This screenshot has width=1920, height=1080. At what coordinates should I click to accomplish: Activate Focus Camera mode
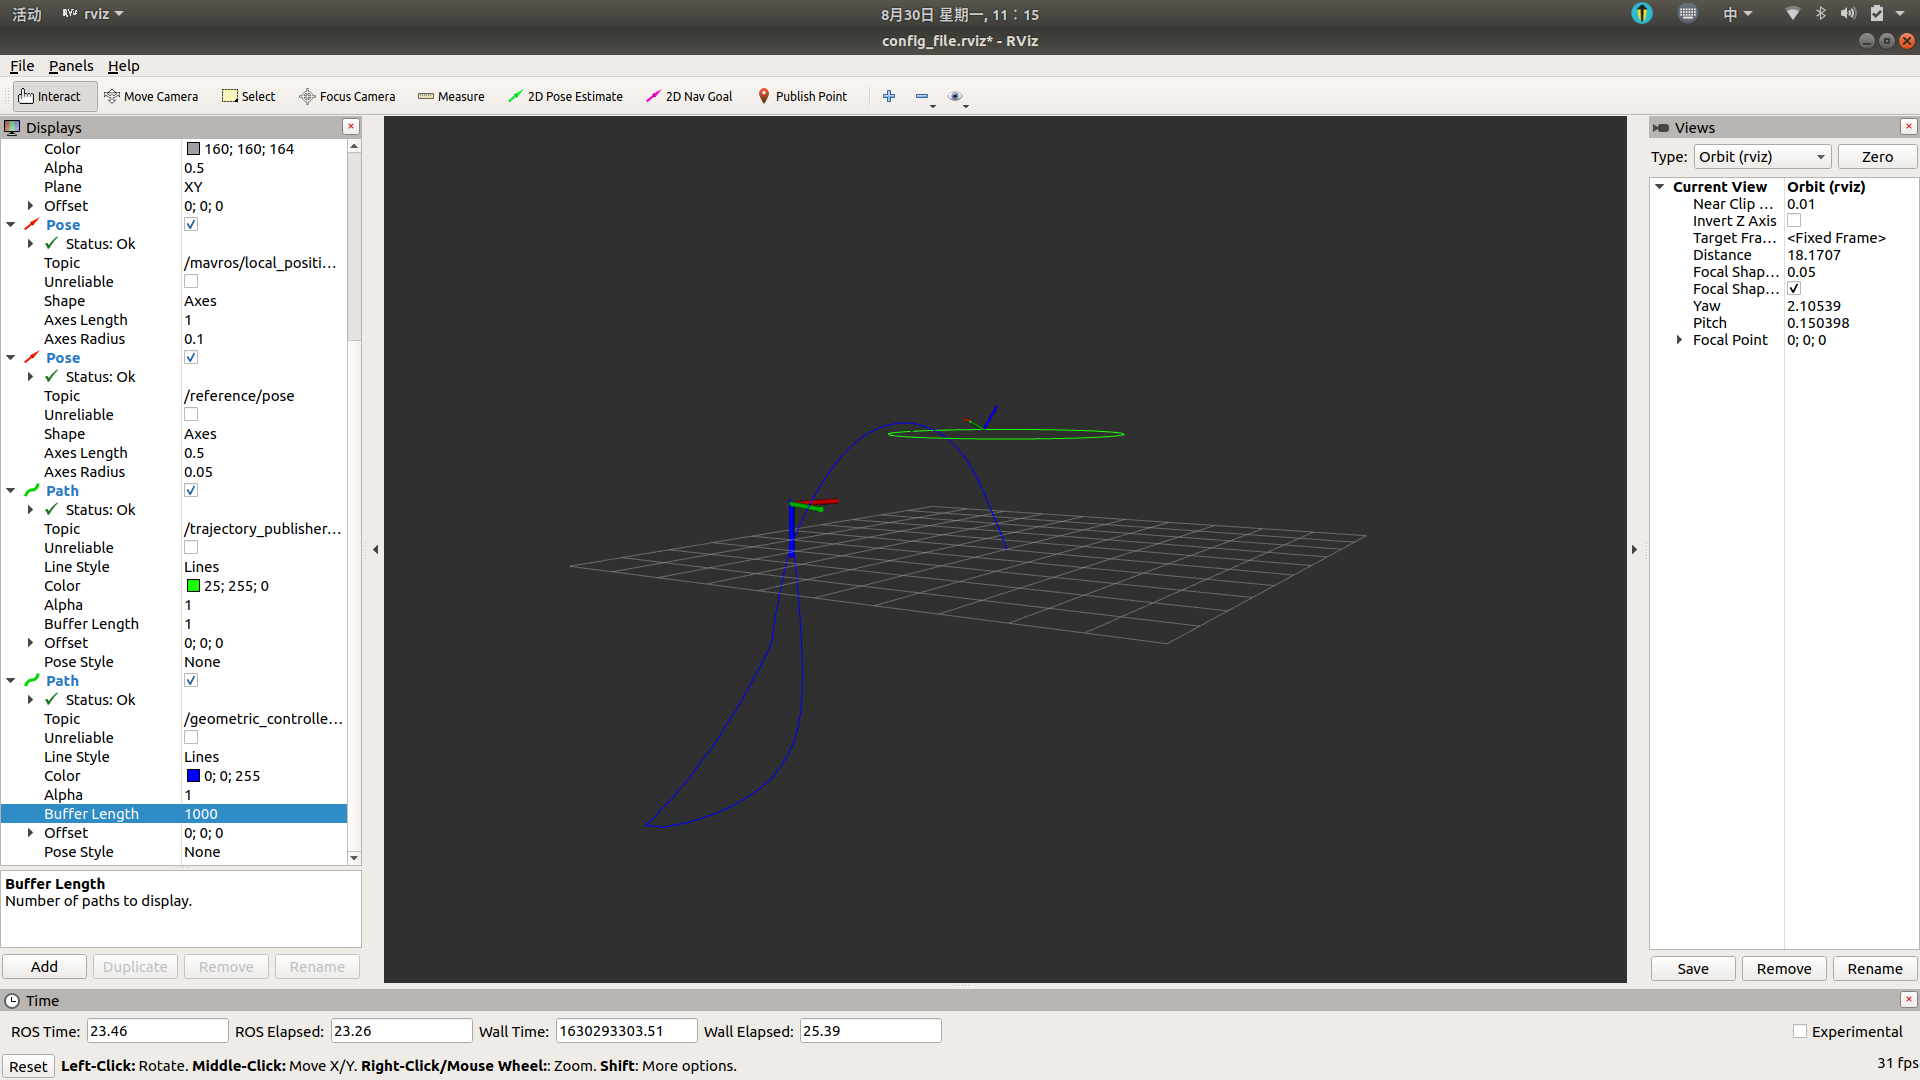pos(347,96)
